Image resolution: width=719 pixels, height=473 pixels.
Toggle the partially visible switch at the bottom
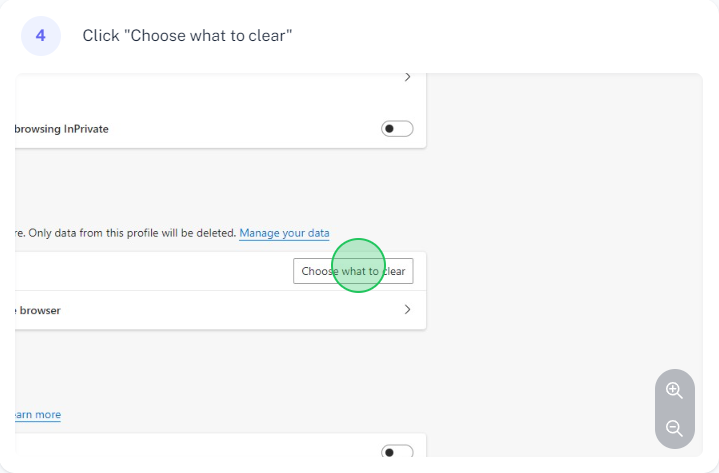[397, 451]
